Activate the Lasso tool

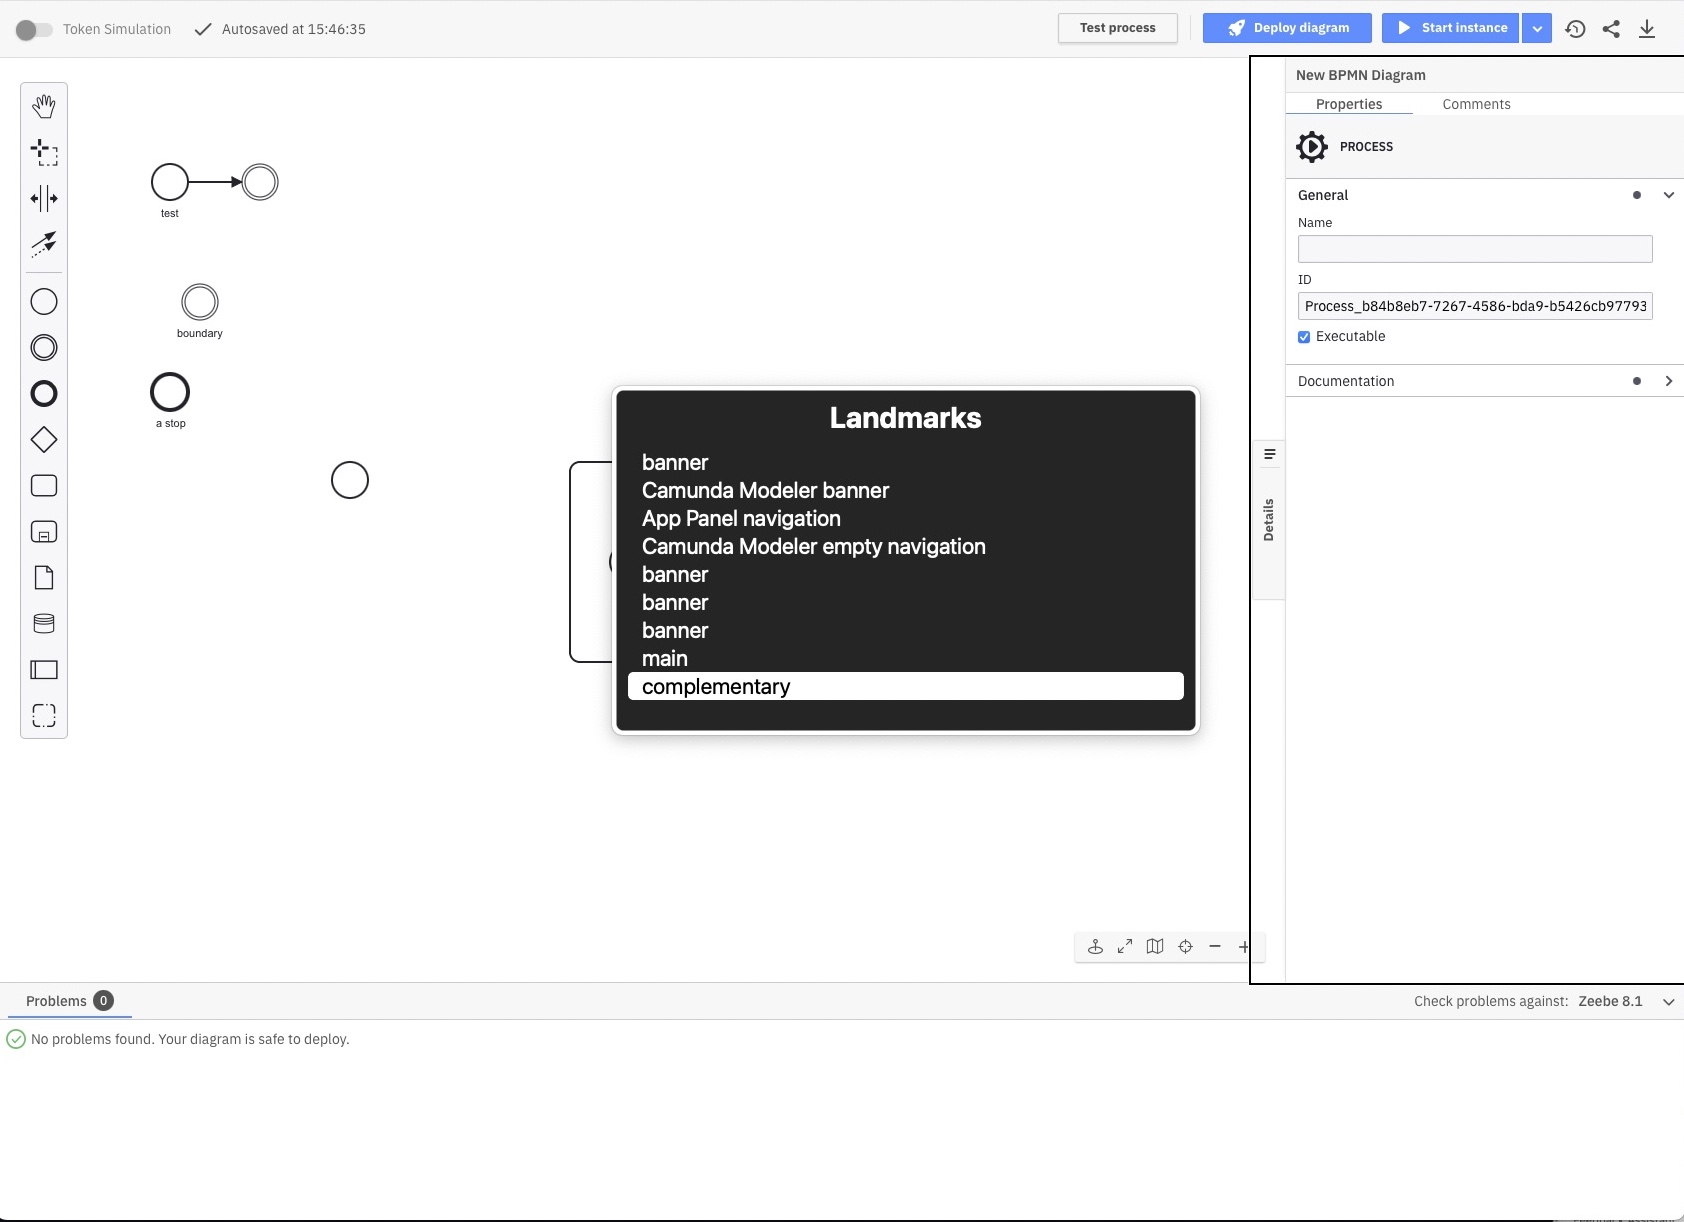[44, 152]
